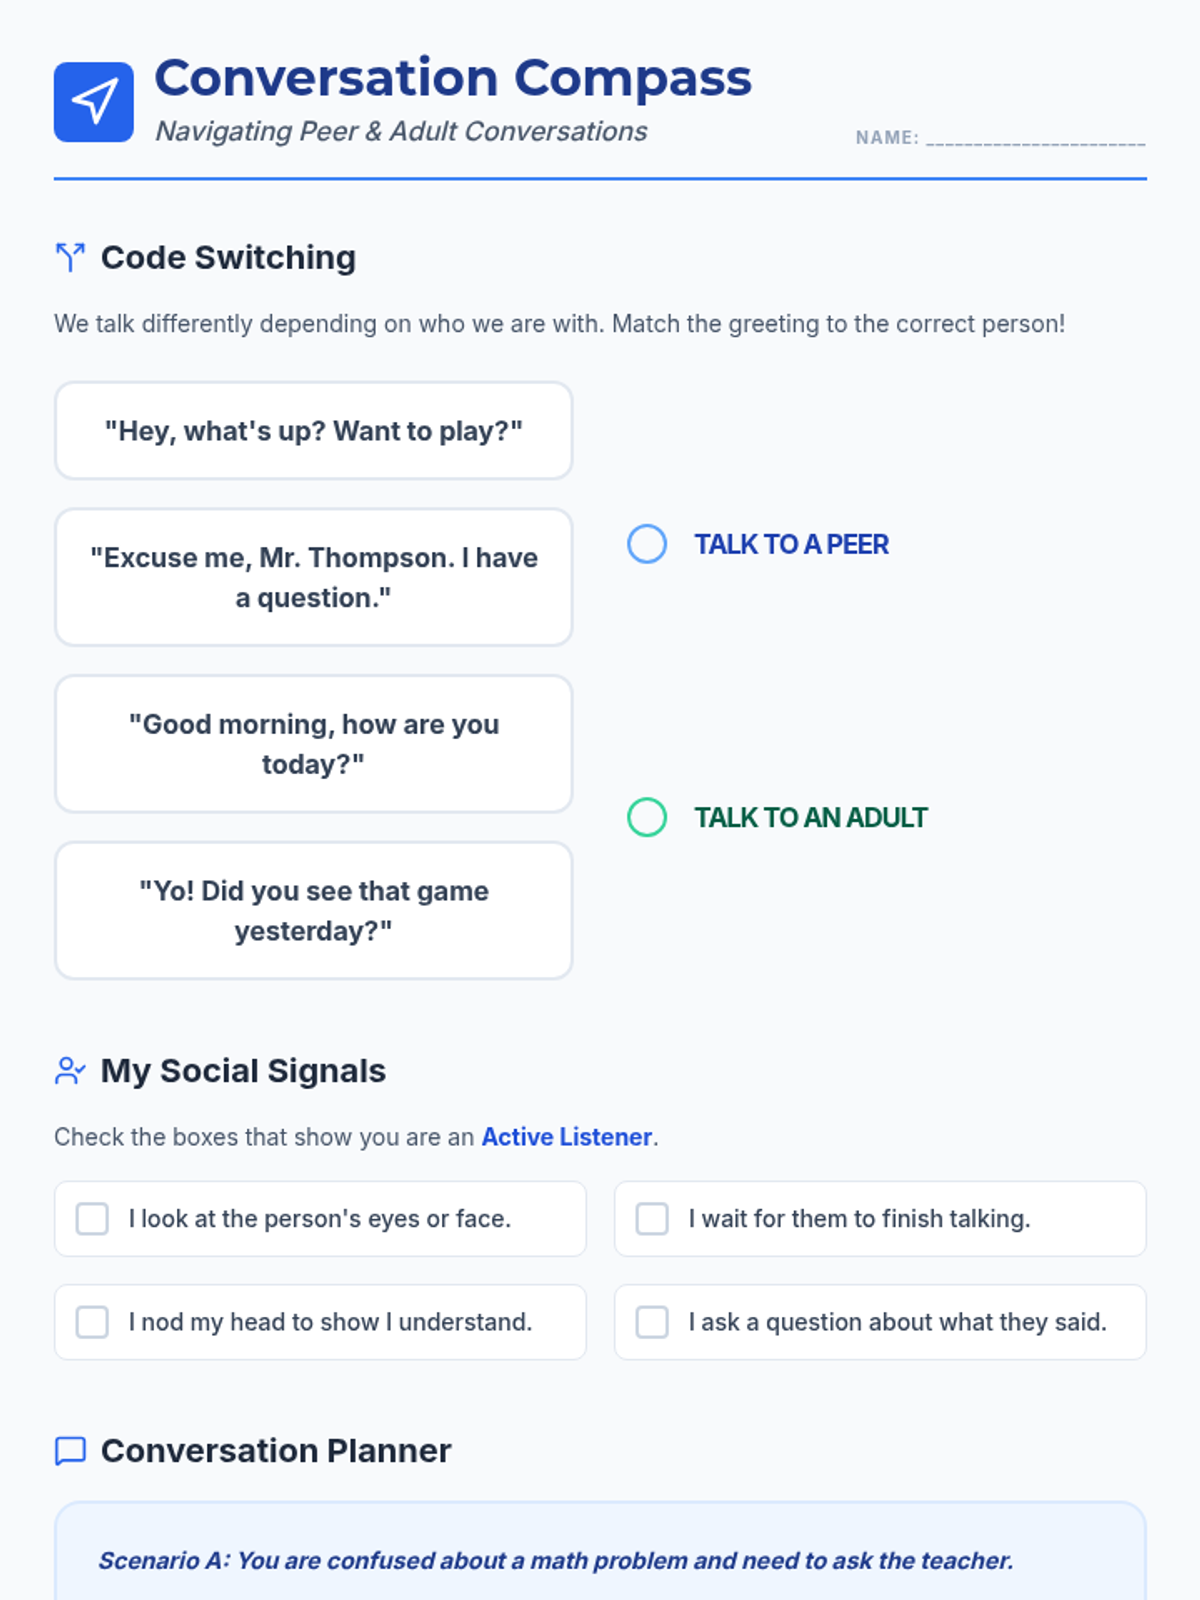Image resolution: width=1200 pixels, height=1600 pixels.
Task: Click the blue paper-plane compass logo
Action: coord(94,102)
